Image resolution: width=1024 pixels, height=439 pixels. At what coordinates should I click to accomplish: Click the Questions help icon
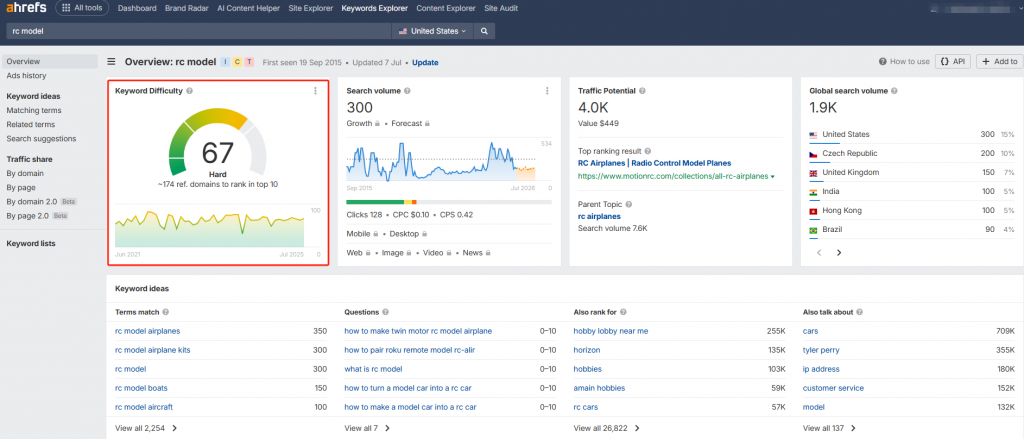[385, 312]
